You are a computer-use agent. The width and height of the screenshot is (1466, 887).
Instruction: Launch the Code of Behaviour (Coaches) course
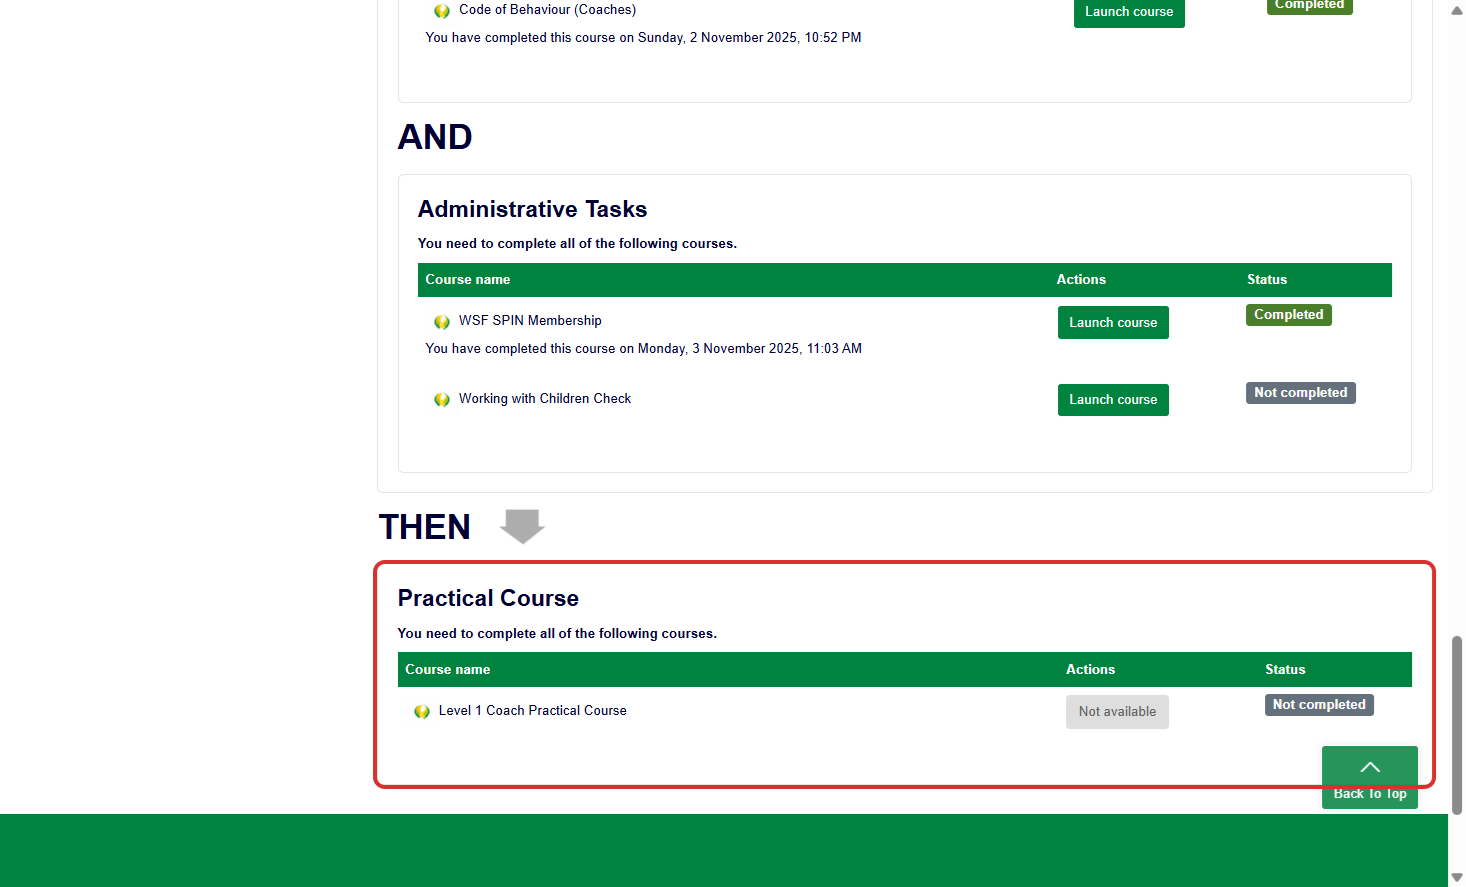coord(1129,12)
